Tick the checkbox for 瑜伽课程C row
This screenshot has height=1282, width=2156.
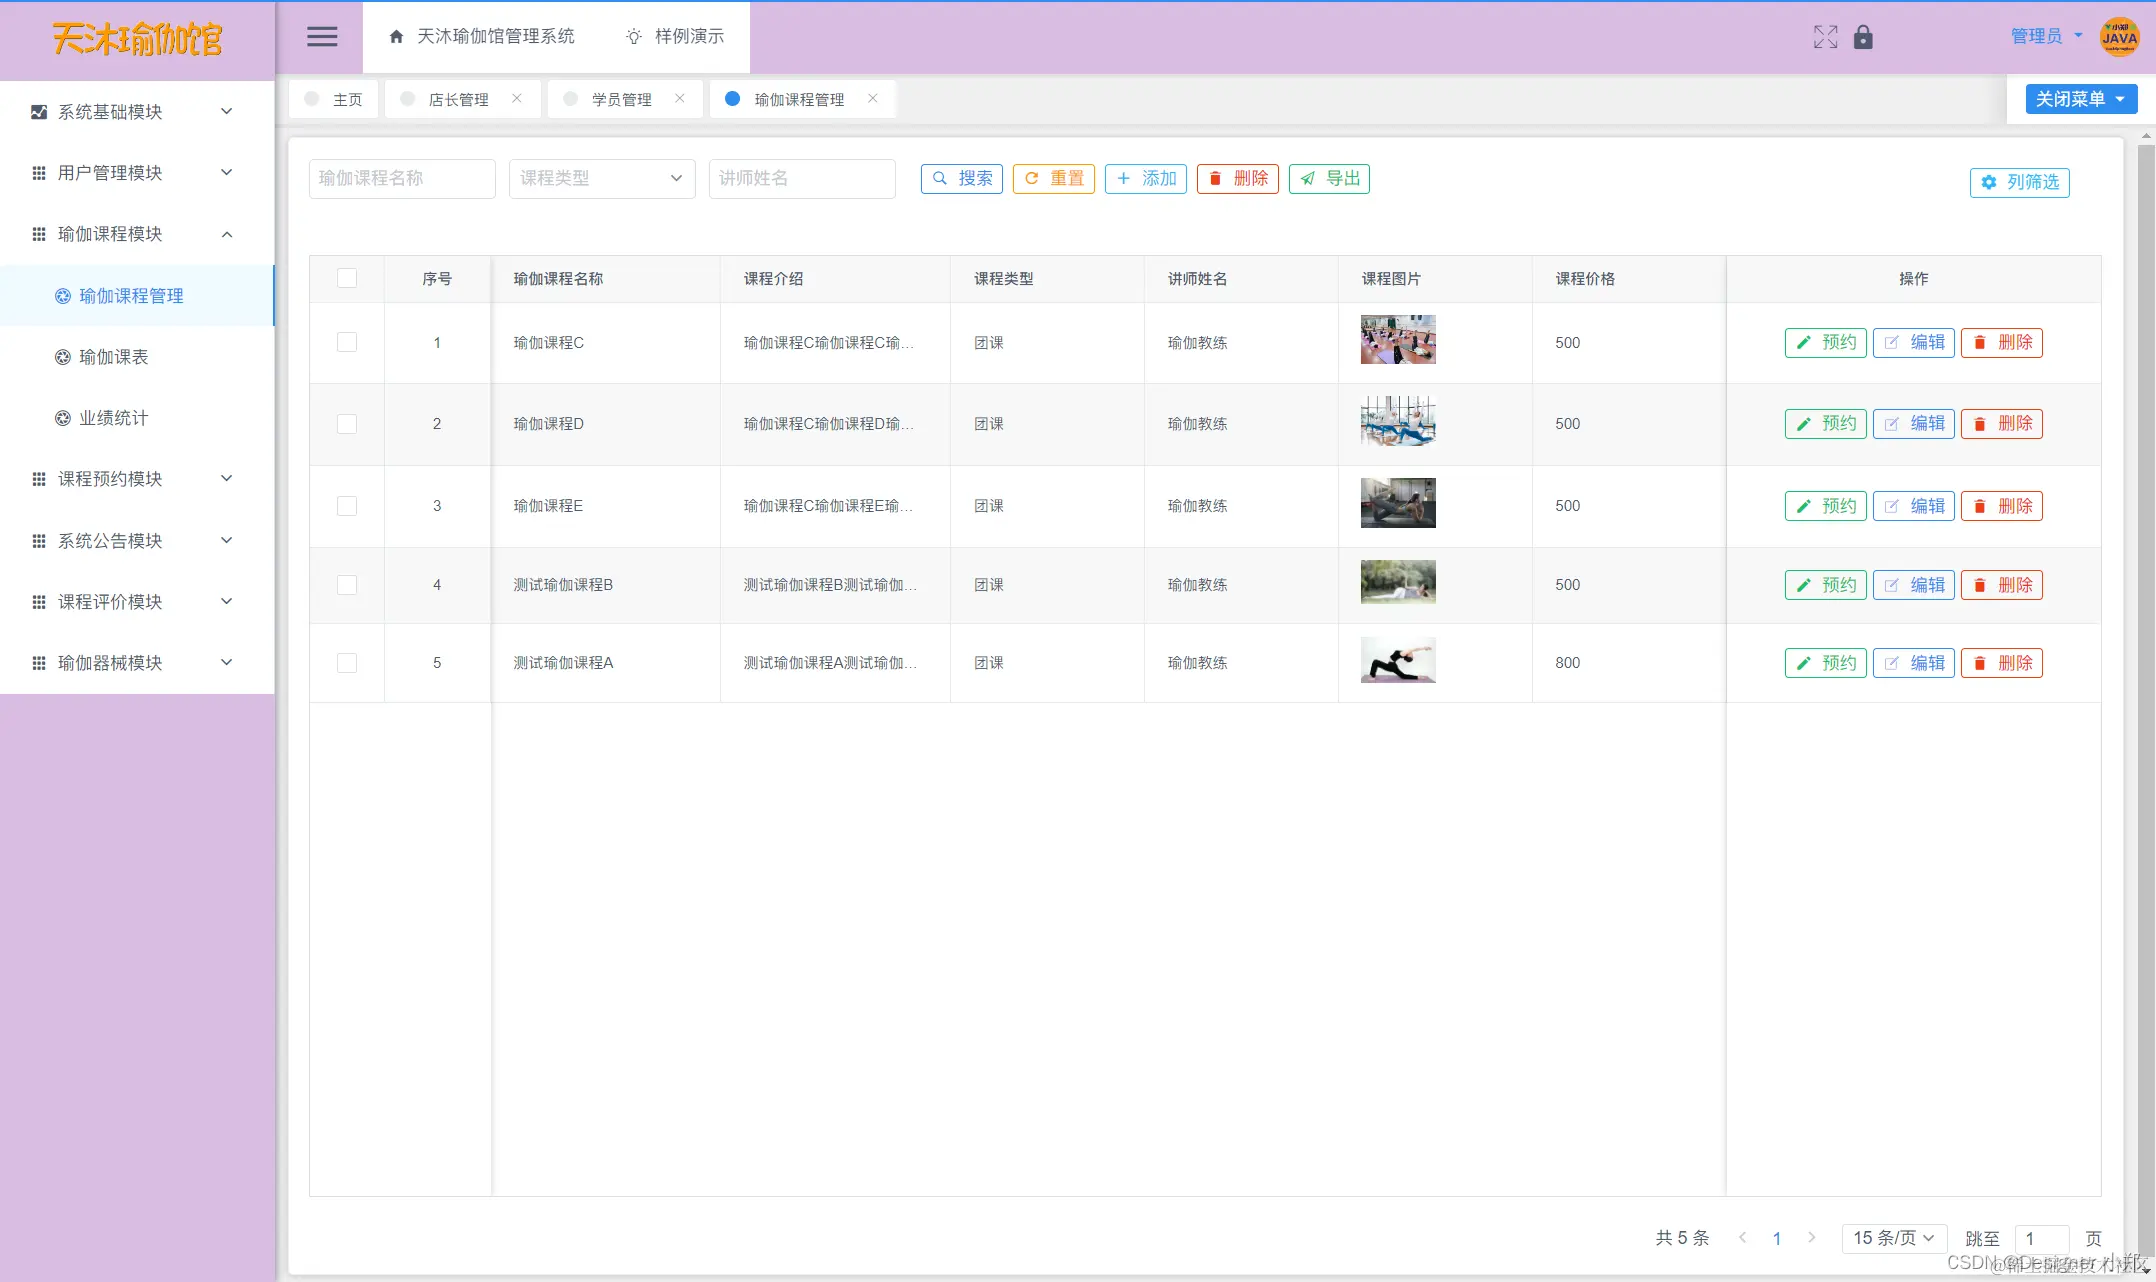click(x=347, y=342)
